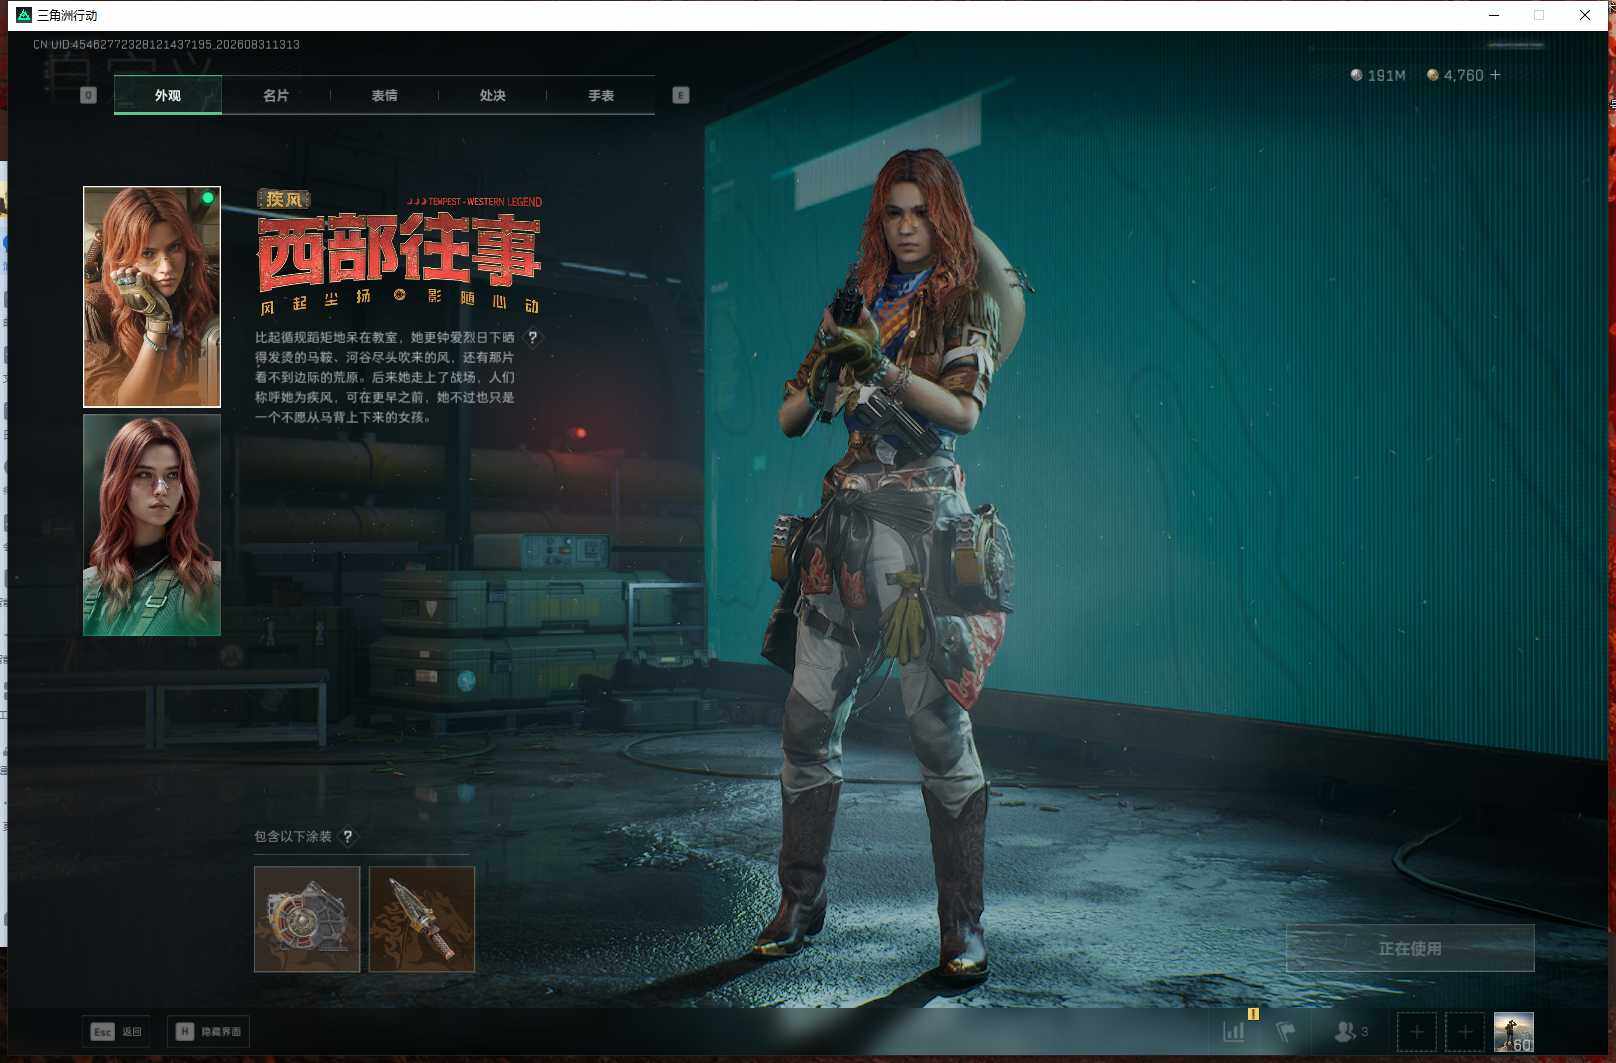Click the 疾风 operator name label
The image size is (1616, 1063).
(284, 199)
